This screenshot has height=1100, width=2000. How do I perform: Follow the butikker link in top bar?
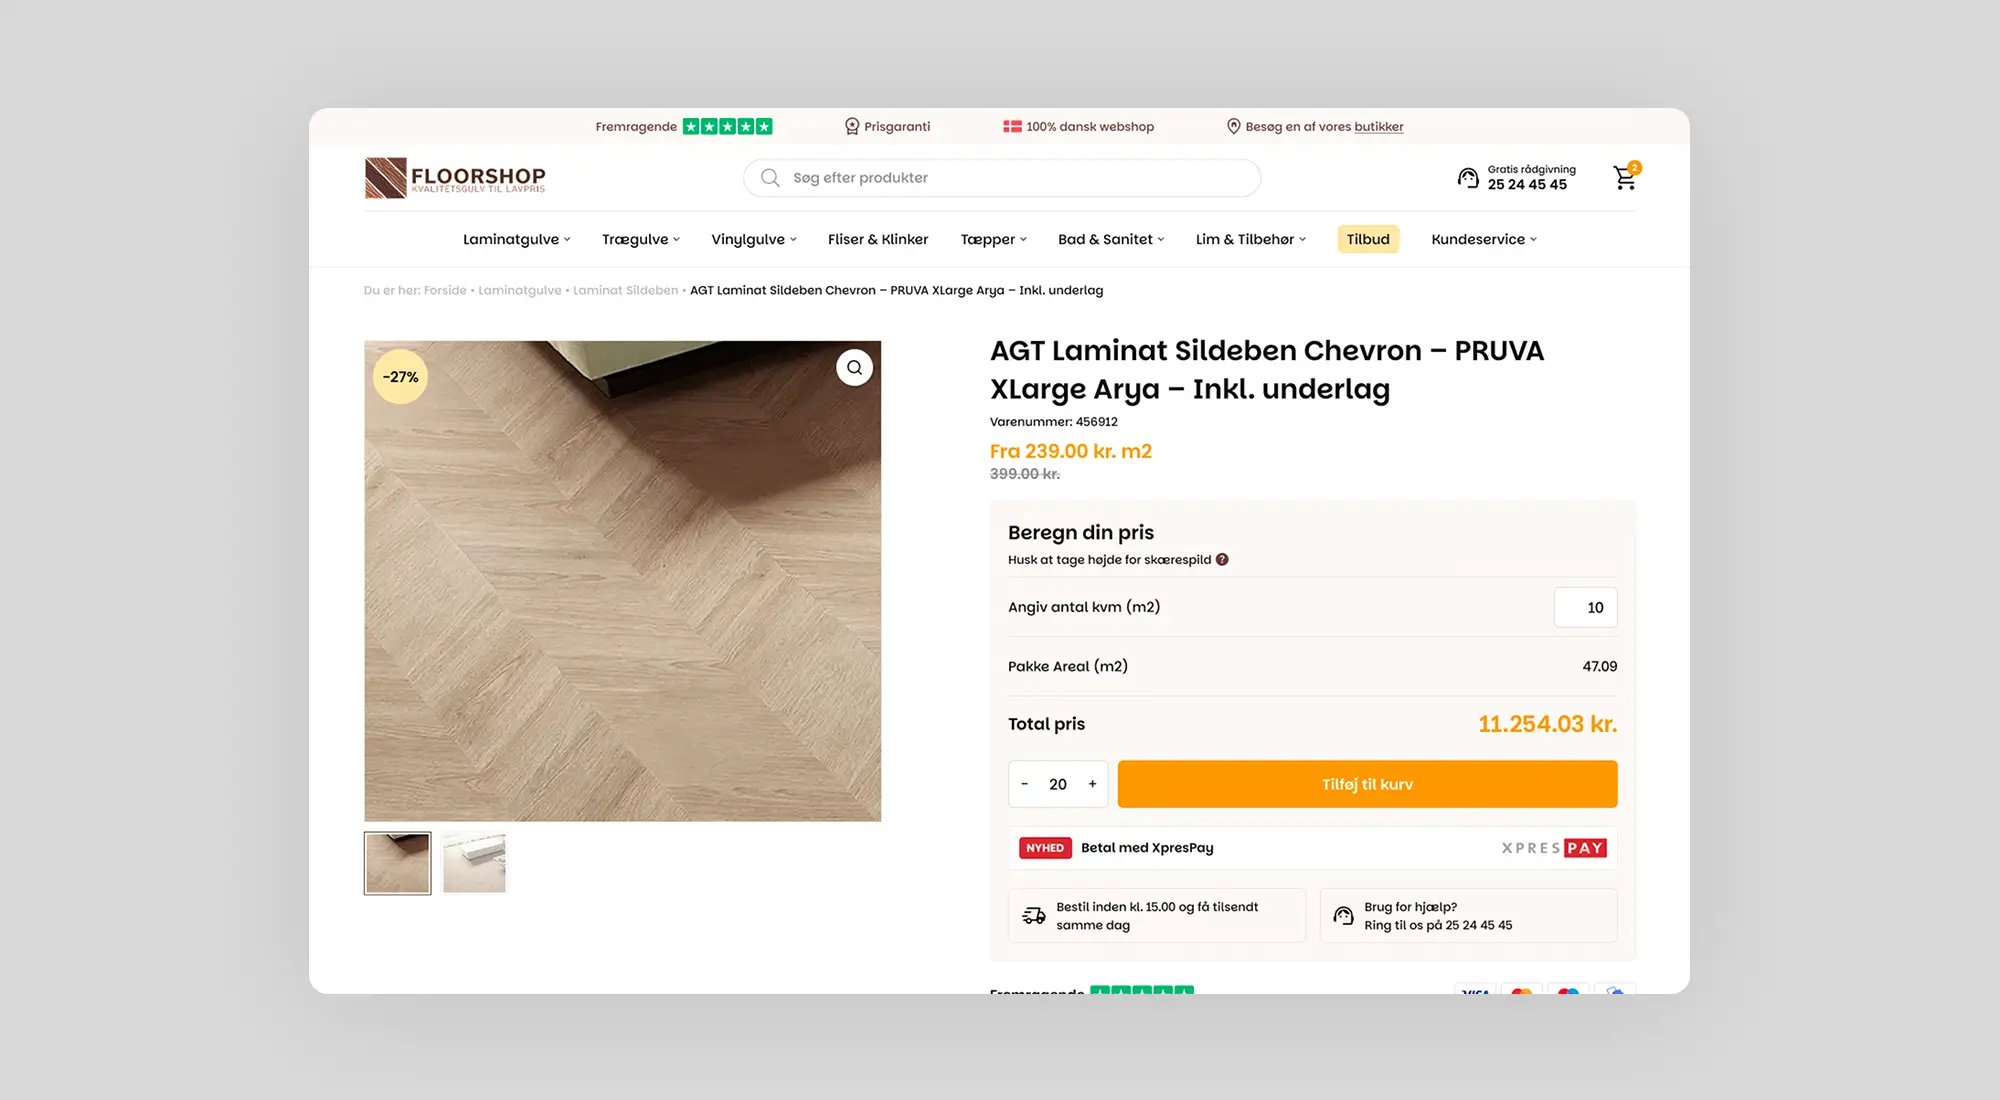pos(1378,127)
